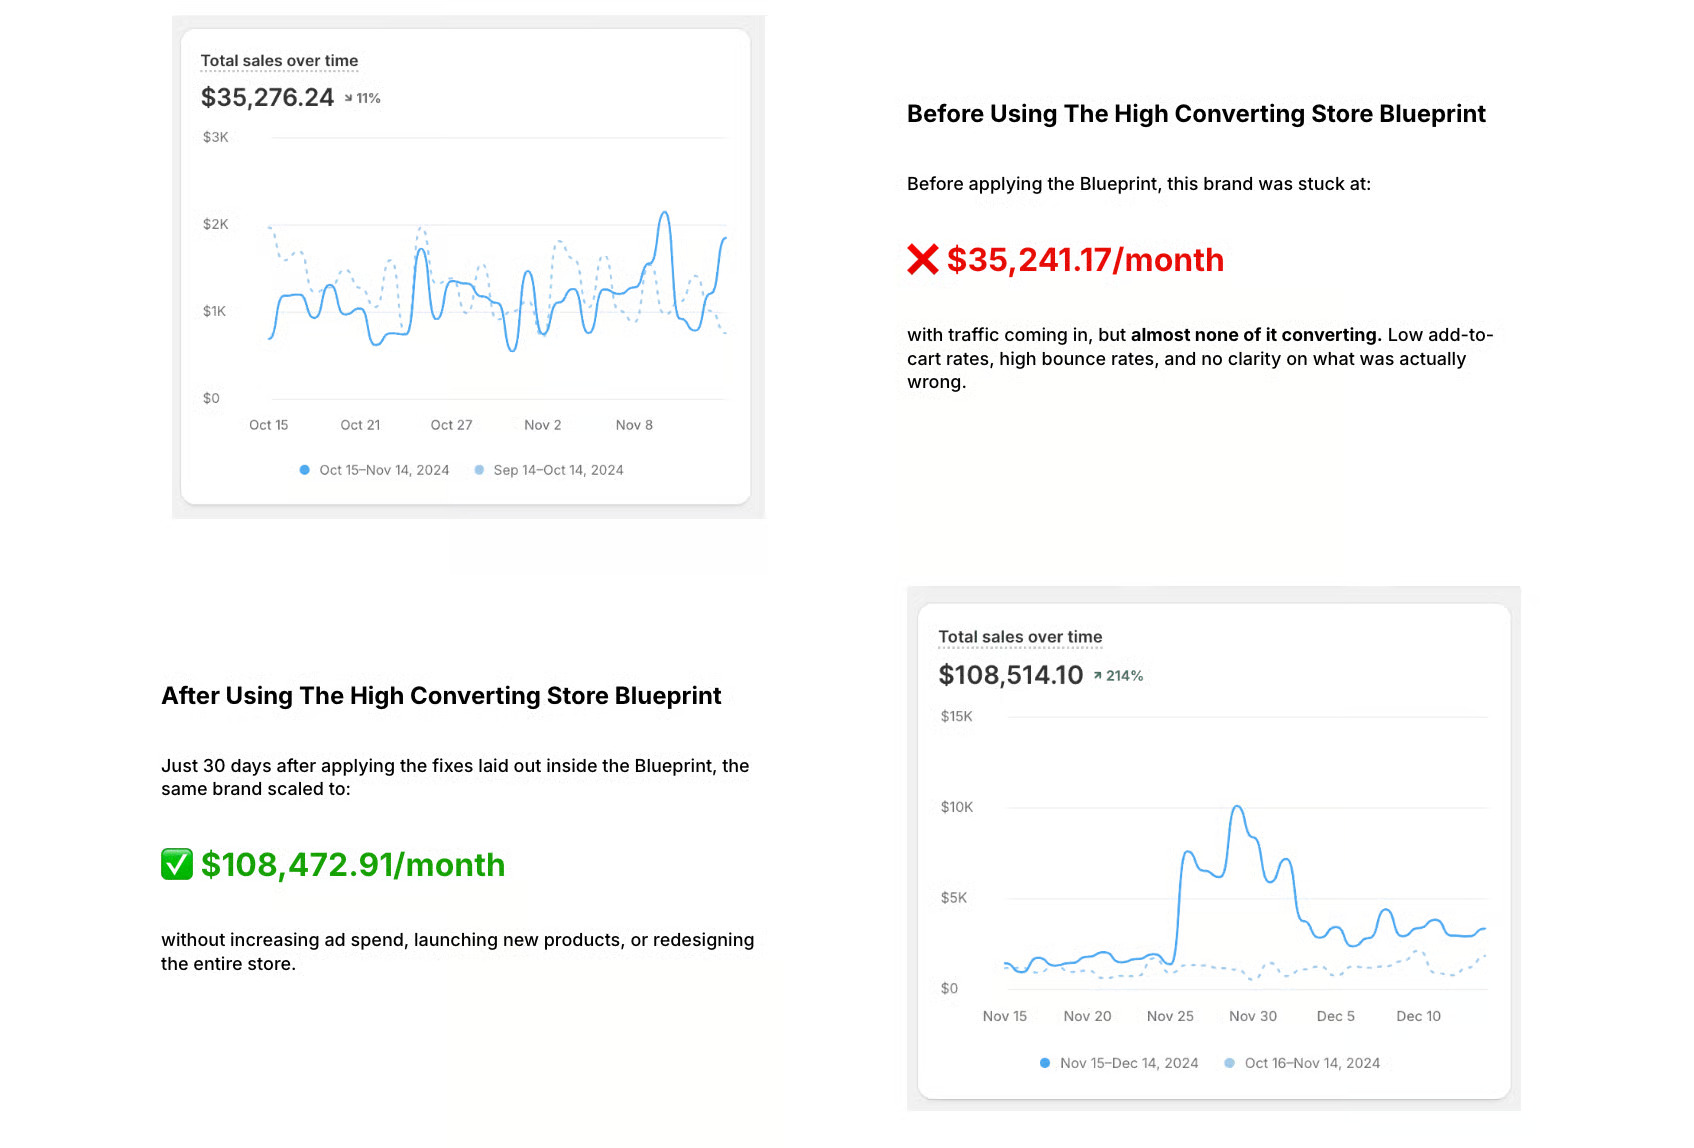Click the $15K axis label
The width and height of the screenshot is (1694, 1148).
tap(956, 716)
